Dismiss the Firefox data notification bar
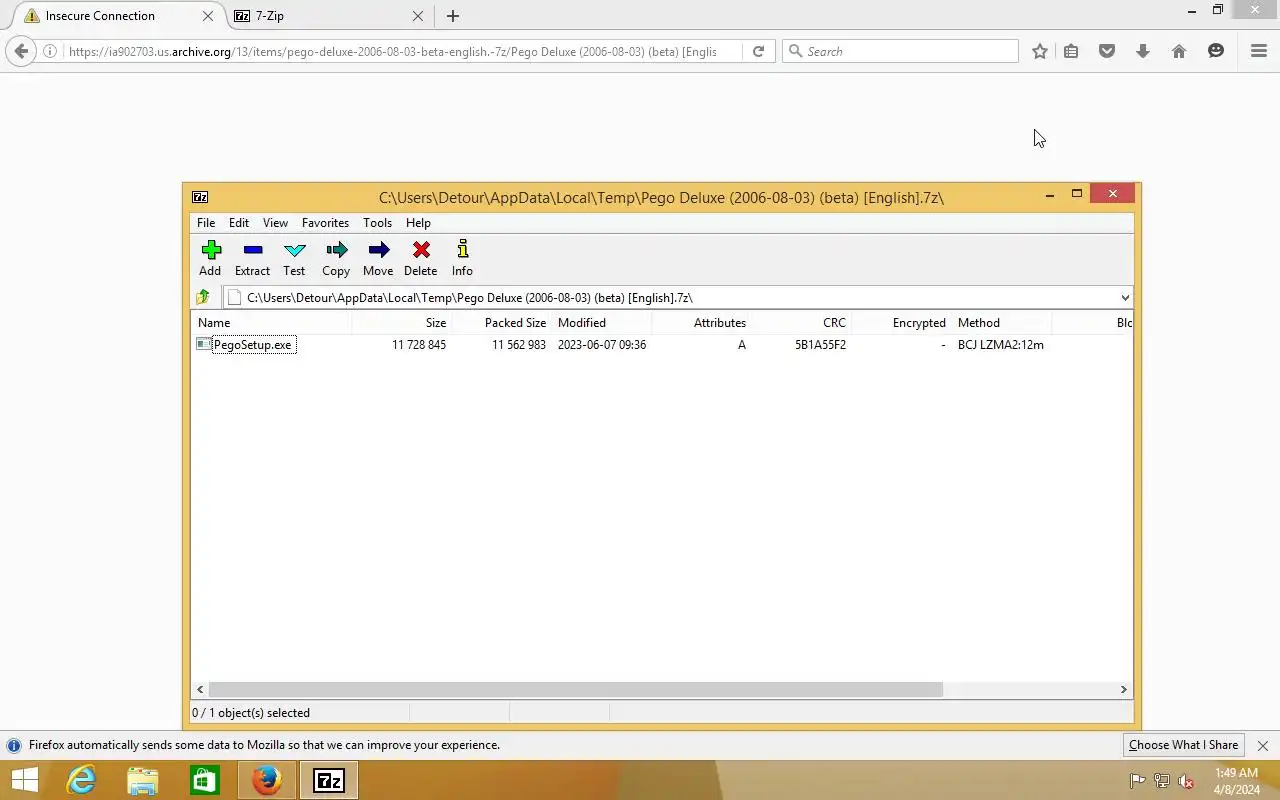 [1263, 746]
